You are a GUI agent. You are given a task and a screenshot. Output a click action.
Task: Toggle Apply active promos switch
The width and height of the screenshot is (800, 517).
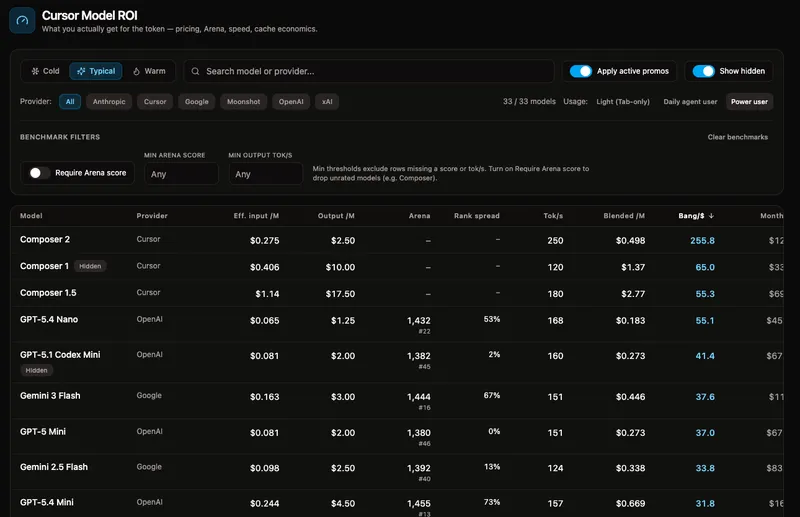pyautogui.click(x=581, y=71)
